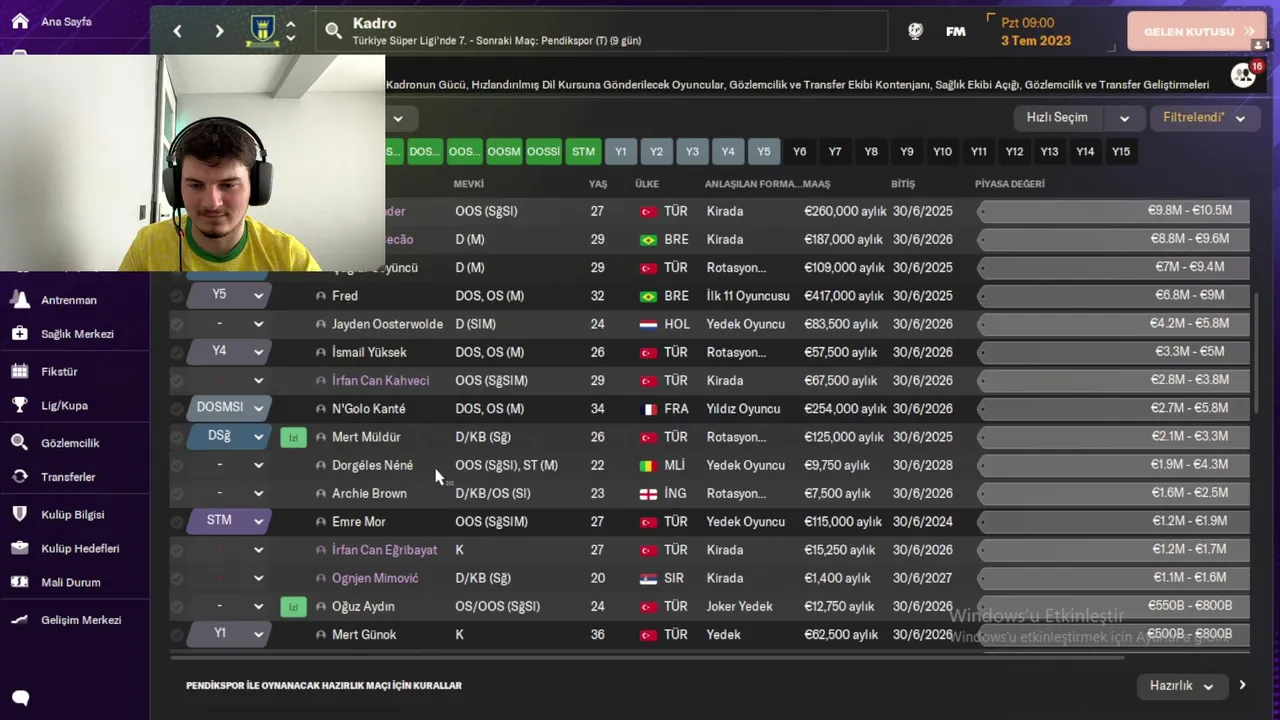1280x720 pixels.
Task: Select the Y1 substitute pill in top row
Action: pyautogui.click(x=620, y=152)
